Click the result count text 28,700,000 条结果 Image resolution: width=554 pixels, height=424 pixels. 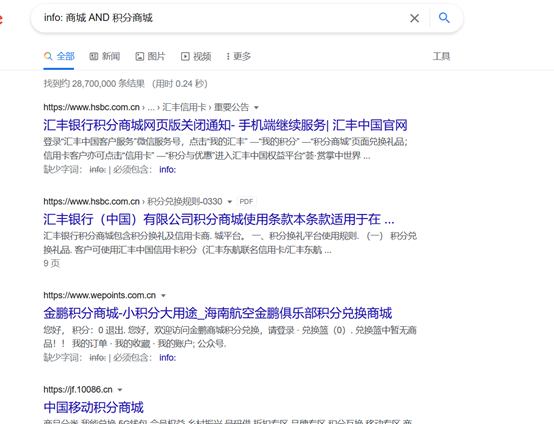pos(108,84)
